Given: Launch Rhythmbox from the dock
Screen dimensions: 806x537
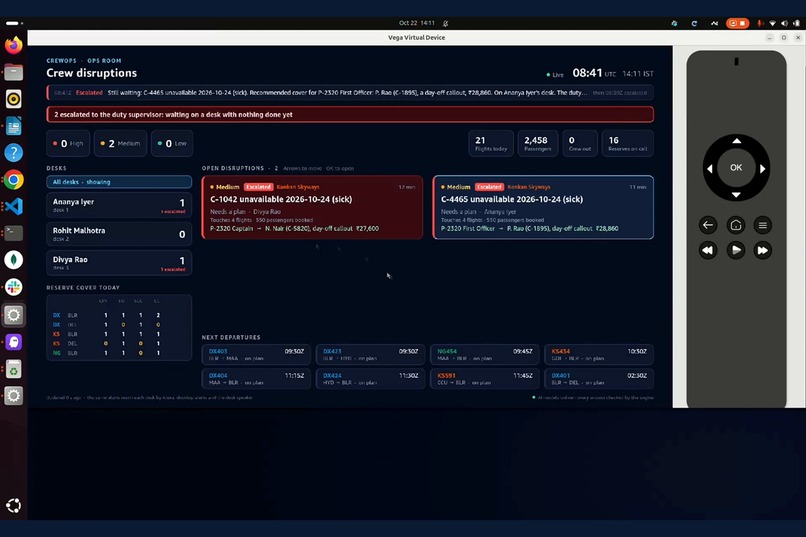Looking at the screenshot, I should 13,99.
